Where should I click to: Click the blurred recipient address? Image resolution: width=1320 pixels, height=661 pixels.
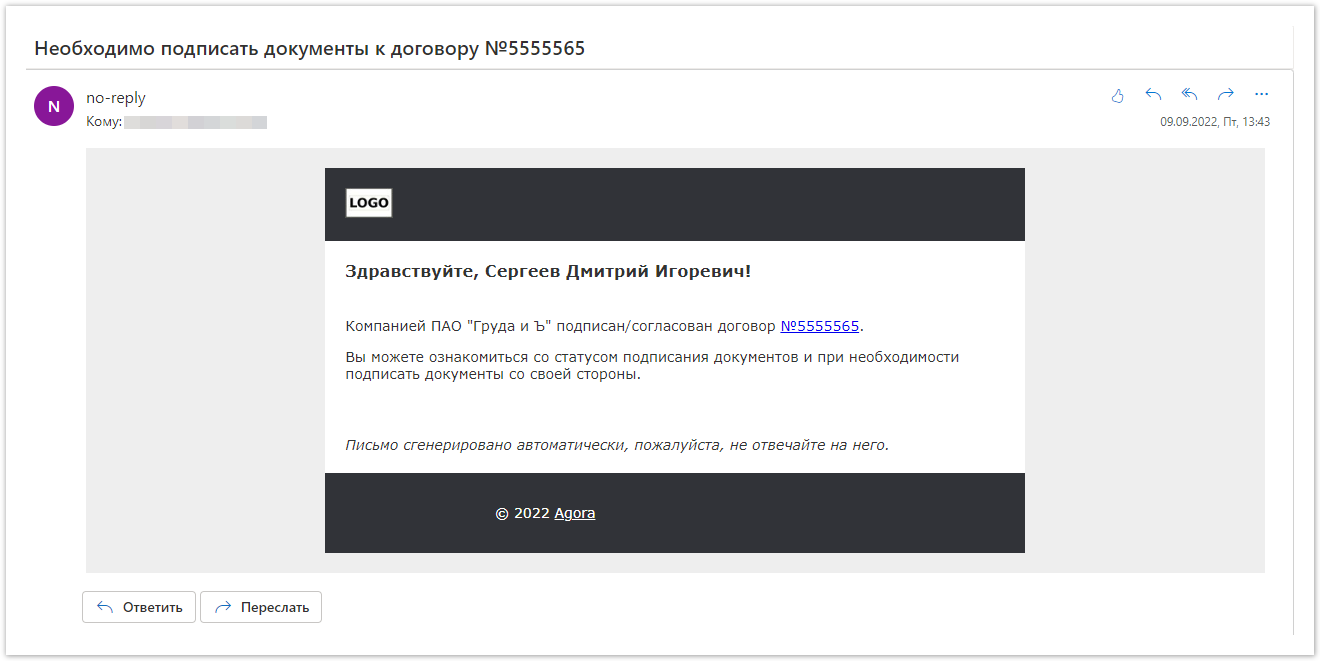[x=196, y=122]
